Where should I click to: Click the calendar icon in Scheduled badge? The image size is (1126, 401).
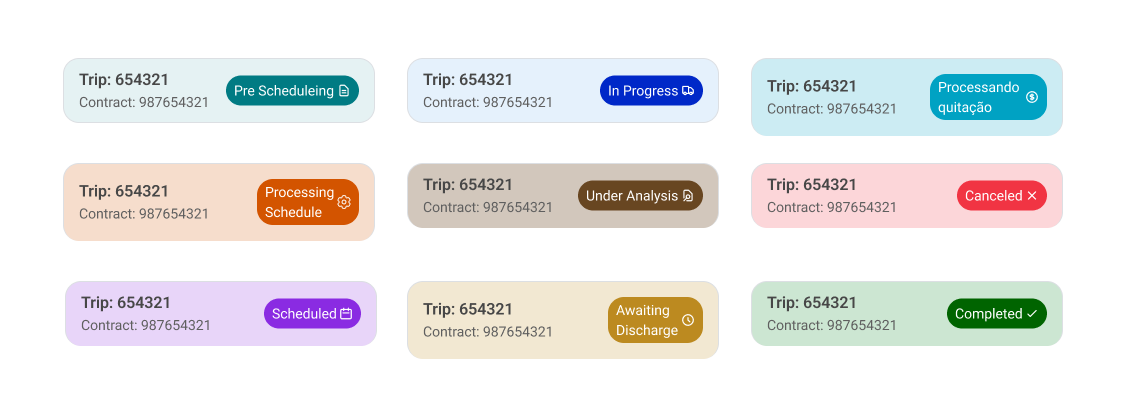(346, 314)
